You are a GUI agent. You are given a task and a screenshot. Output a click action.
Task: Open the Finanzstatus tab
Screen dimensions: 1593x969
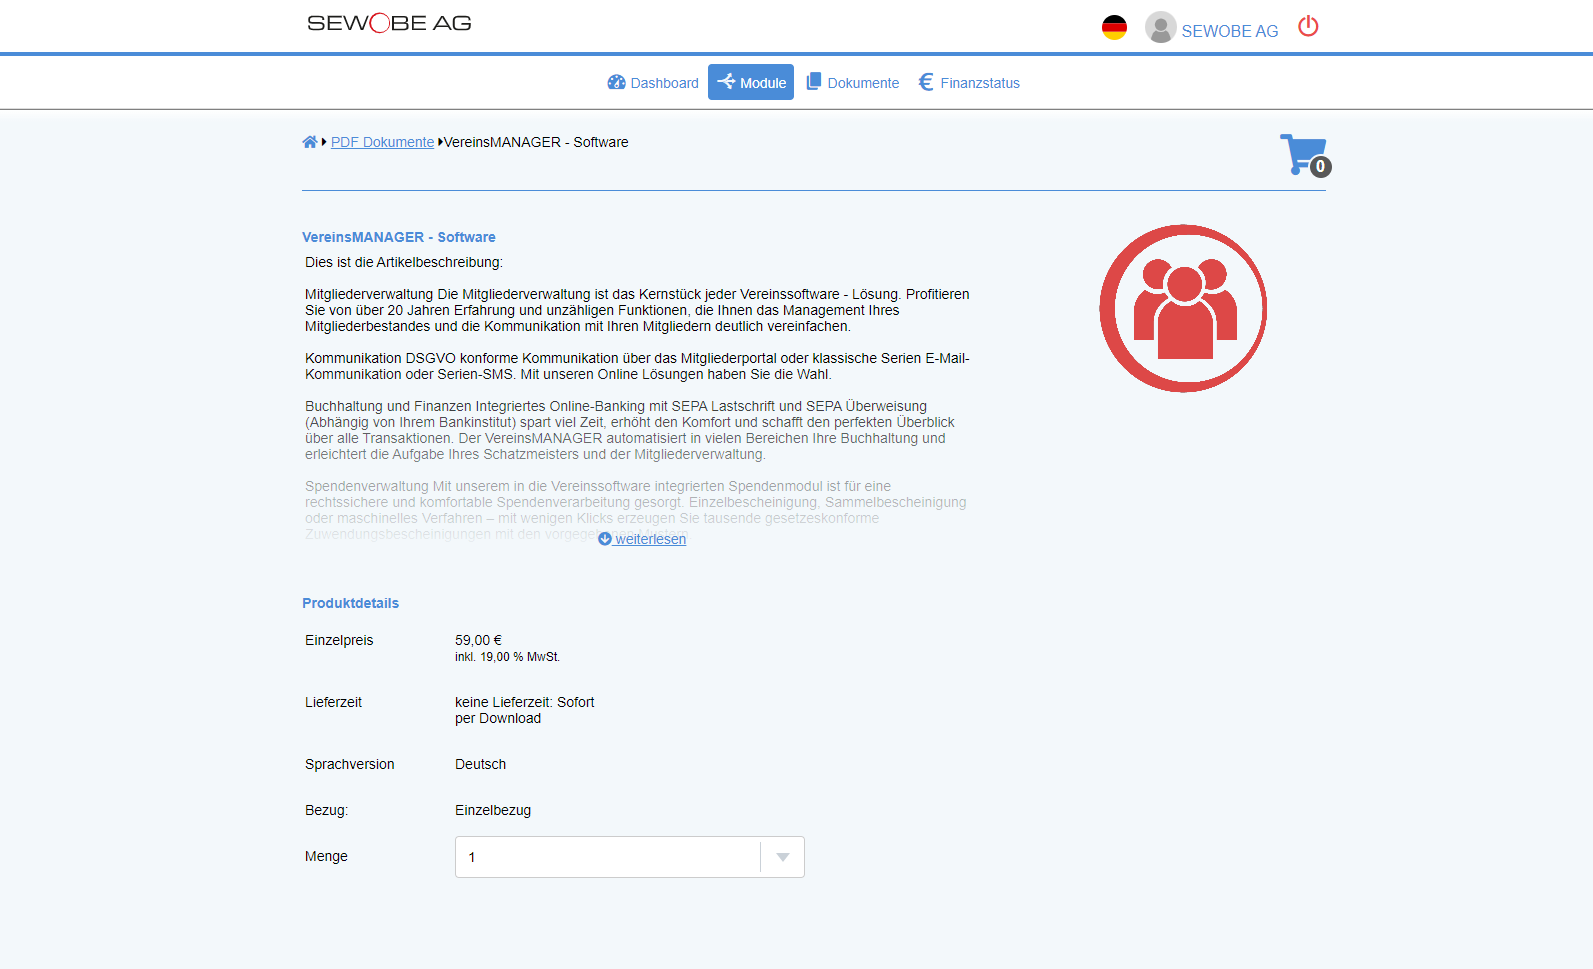969,83
